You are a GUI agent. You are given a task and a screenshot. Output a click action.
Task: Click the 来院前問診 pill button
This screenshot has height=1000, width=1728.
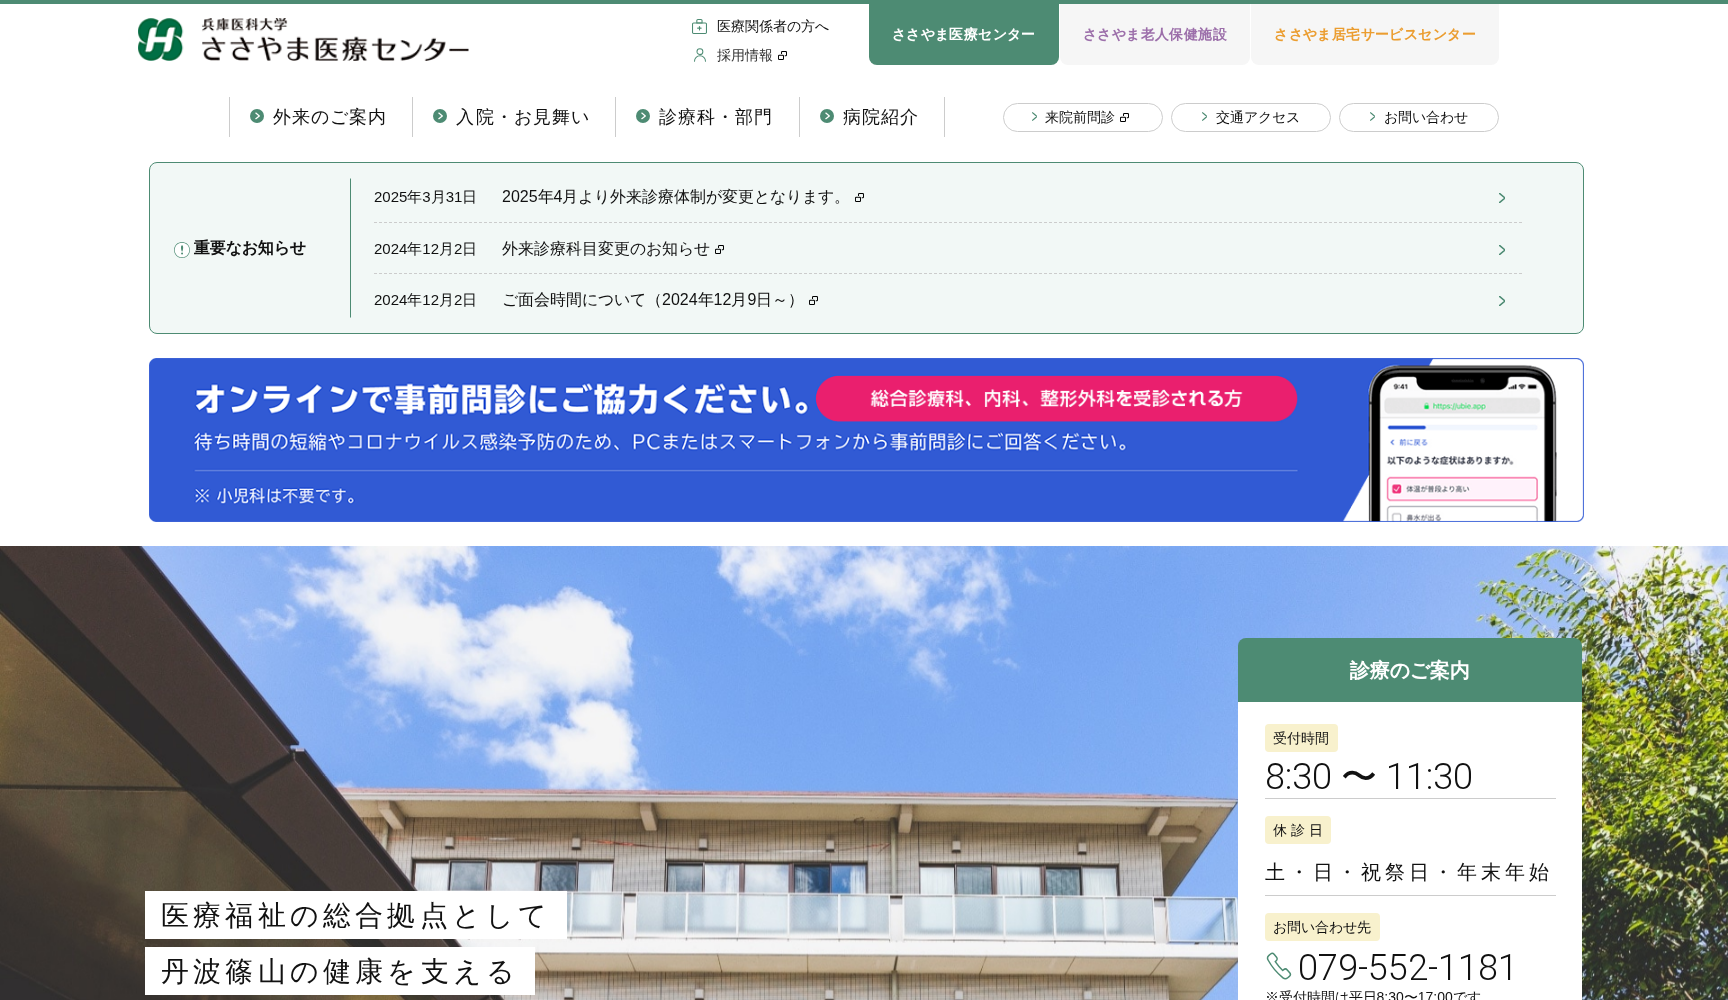tap(1082, 117)
